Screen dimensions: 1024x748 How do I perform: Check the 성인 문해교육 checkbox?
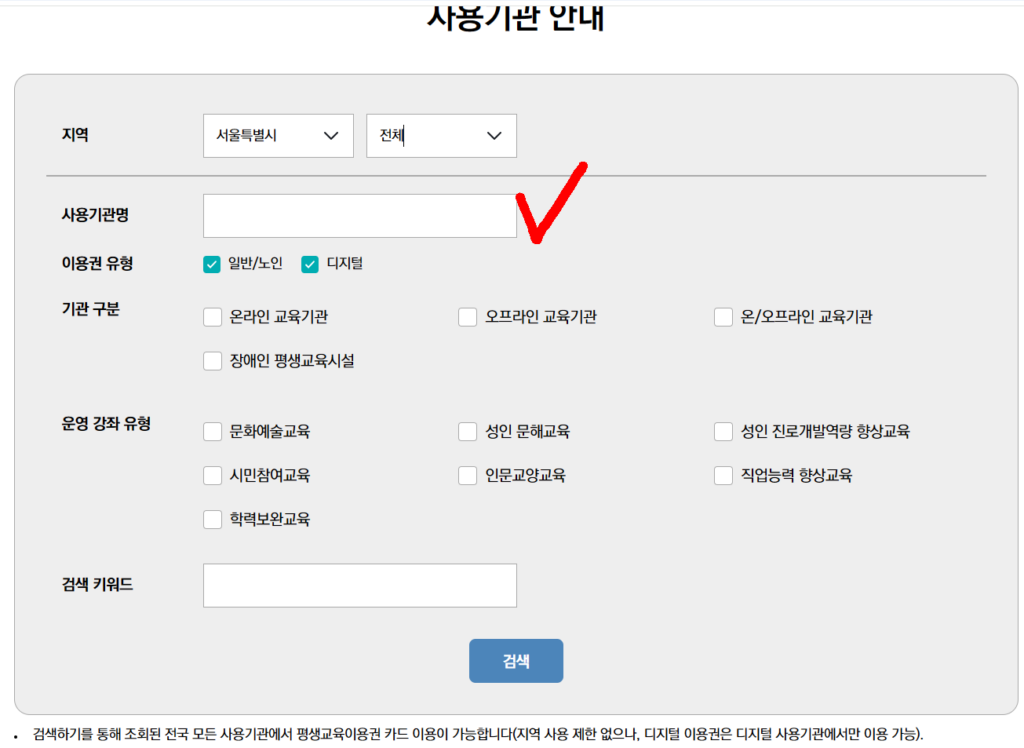pyautogui.click(x=468, y=432)
